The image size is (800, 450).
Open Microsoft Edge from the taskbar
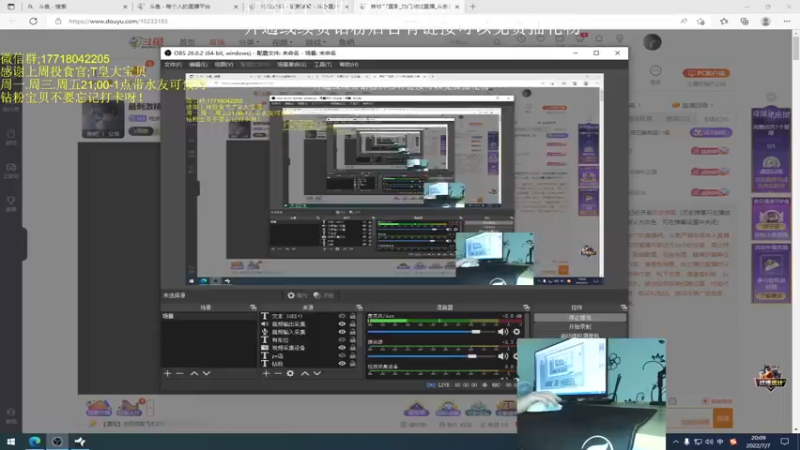click(34, 441)
